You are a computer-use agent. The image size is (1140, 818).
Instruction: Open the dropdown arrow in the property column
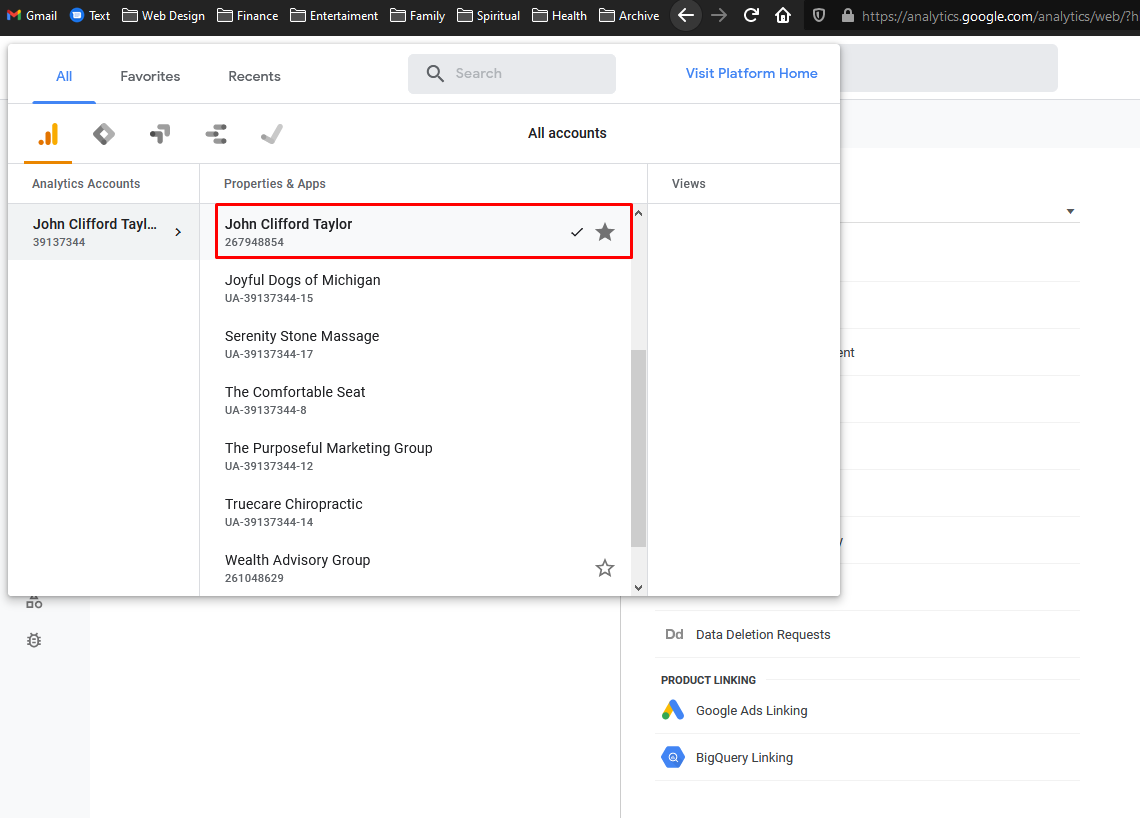pyautogui.click(x=1070, y=212)
